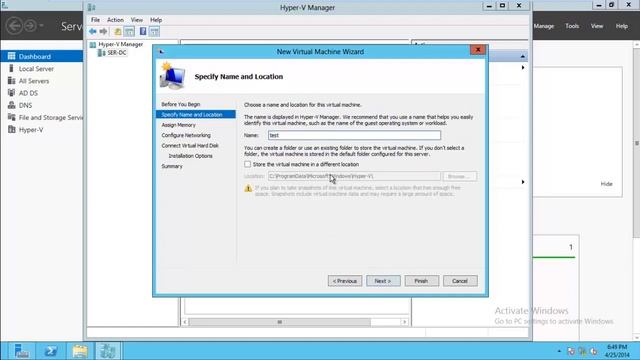Open Server Manager from the taskbar
Screen dimensions: 640x360
tap(21, 351)
